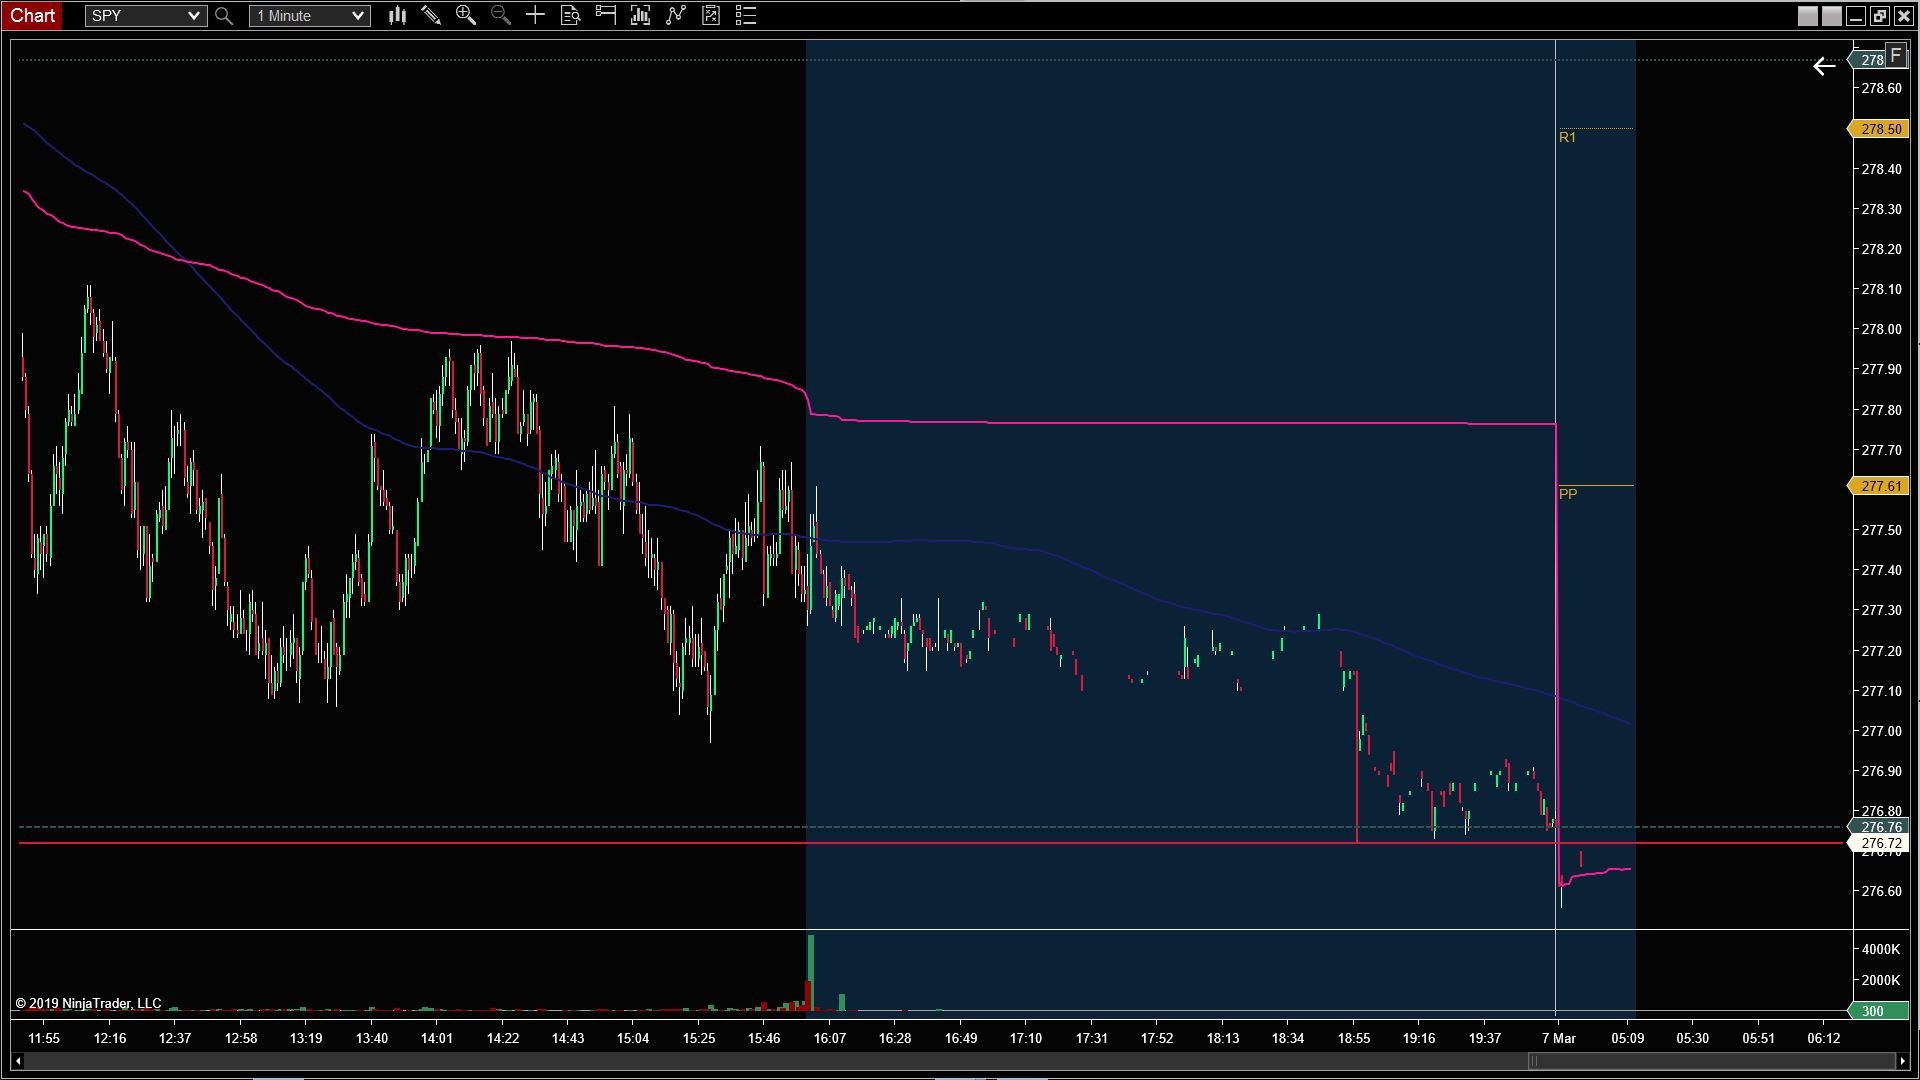Image resolution: width=1920 pixels, height=1080 pixels.
Task: Open the data box icon
Action: click(x=571, y=15)
